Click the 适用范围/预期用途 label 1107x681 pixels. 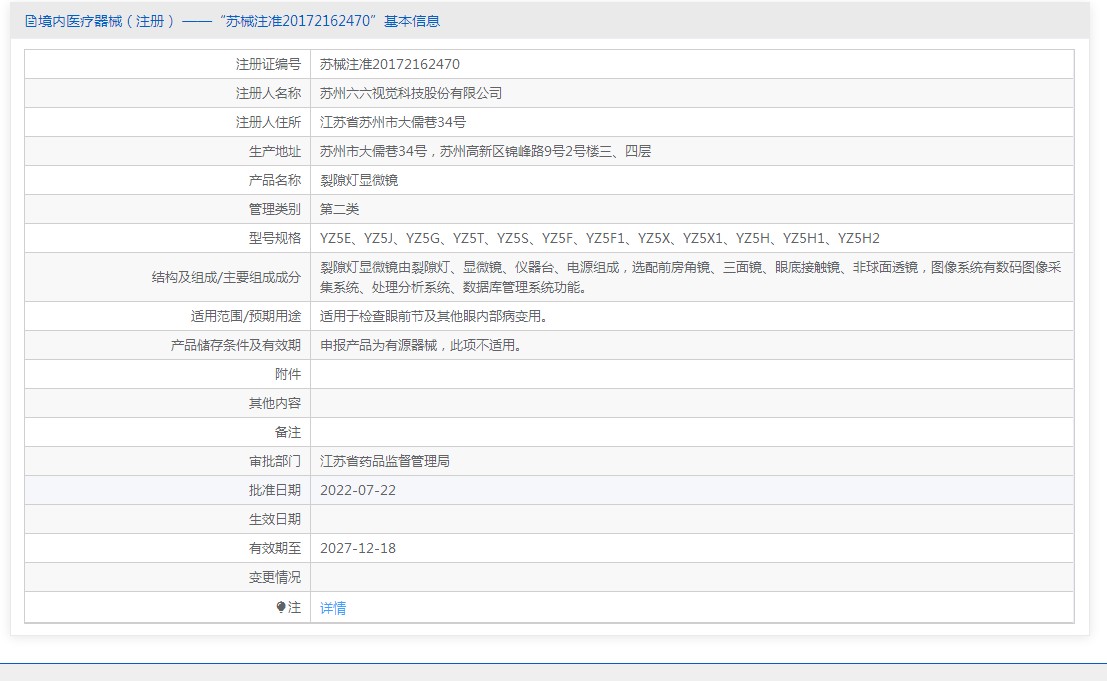[x=246, y=316]
